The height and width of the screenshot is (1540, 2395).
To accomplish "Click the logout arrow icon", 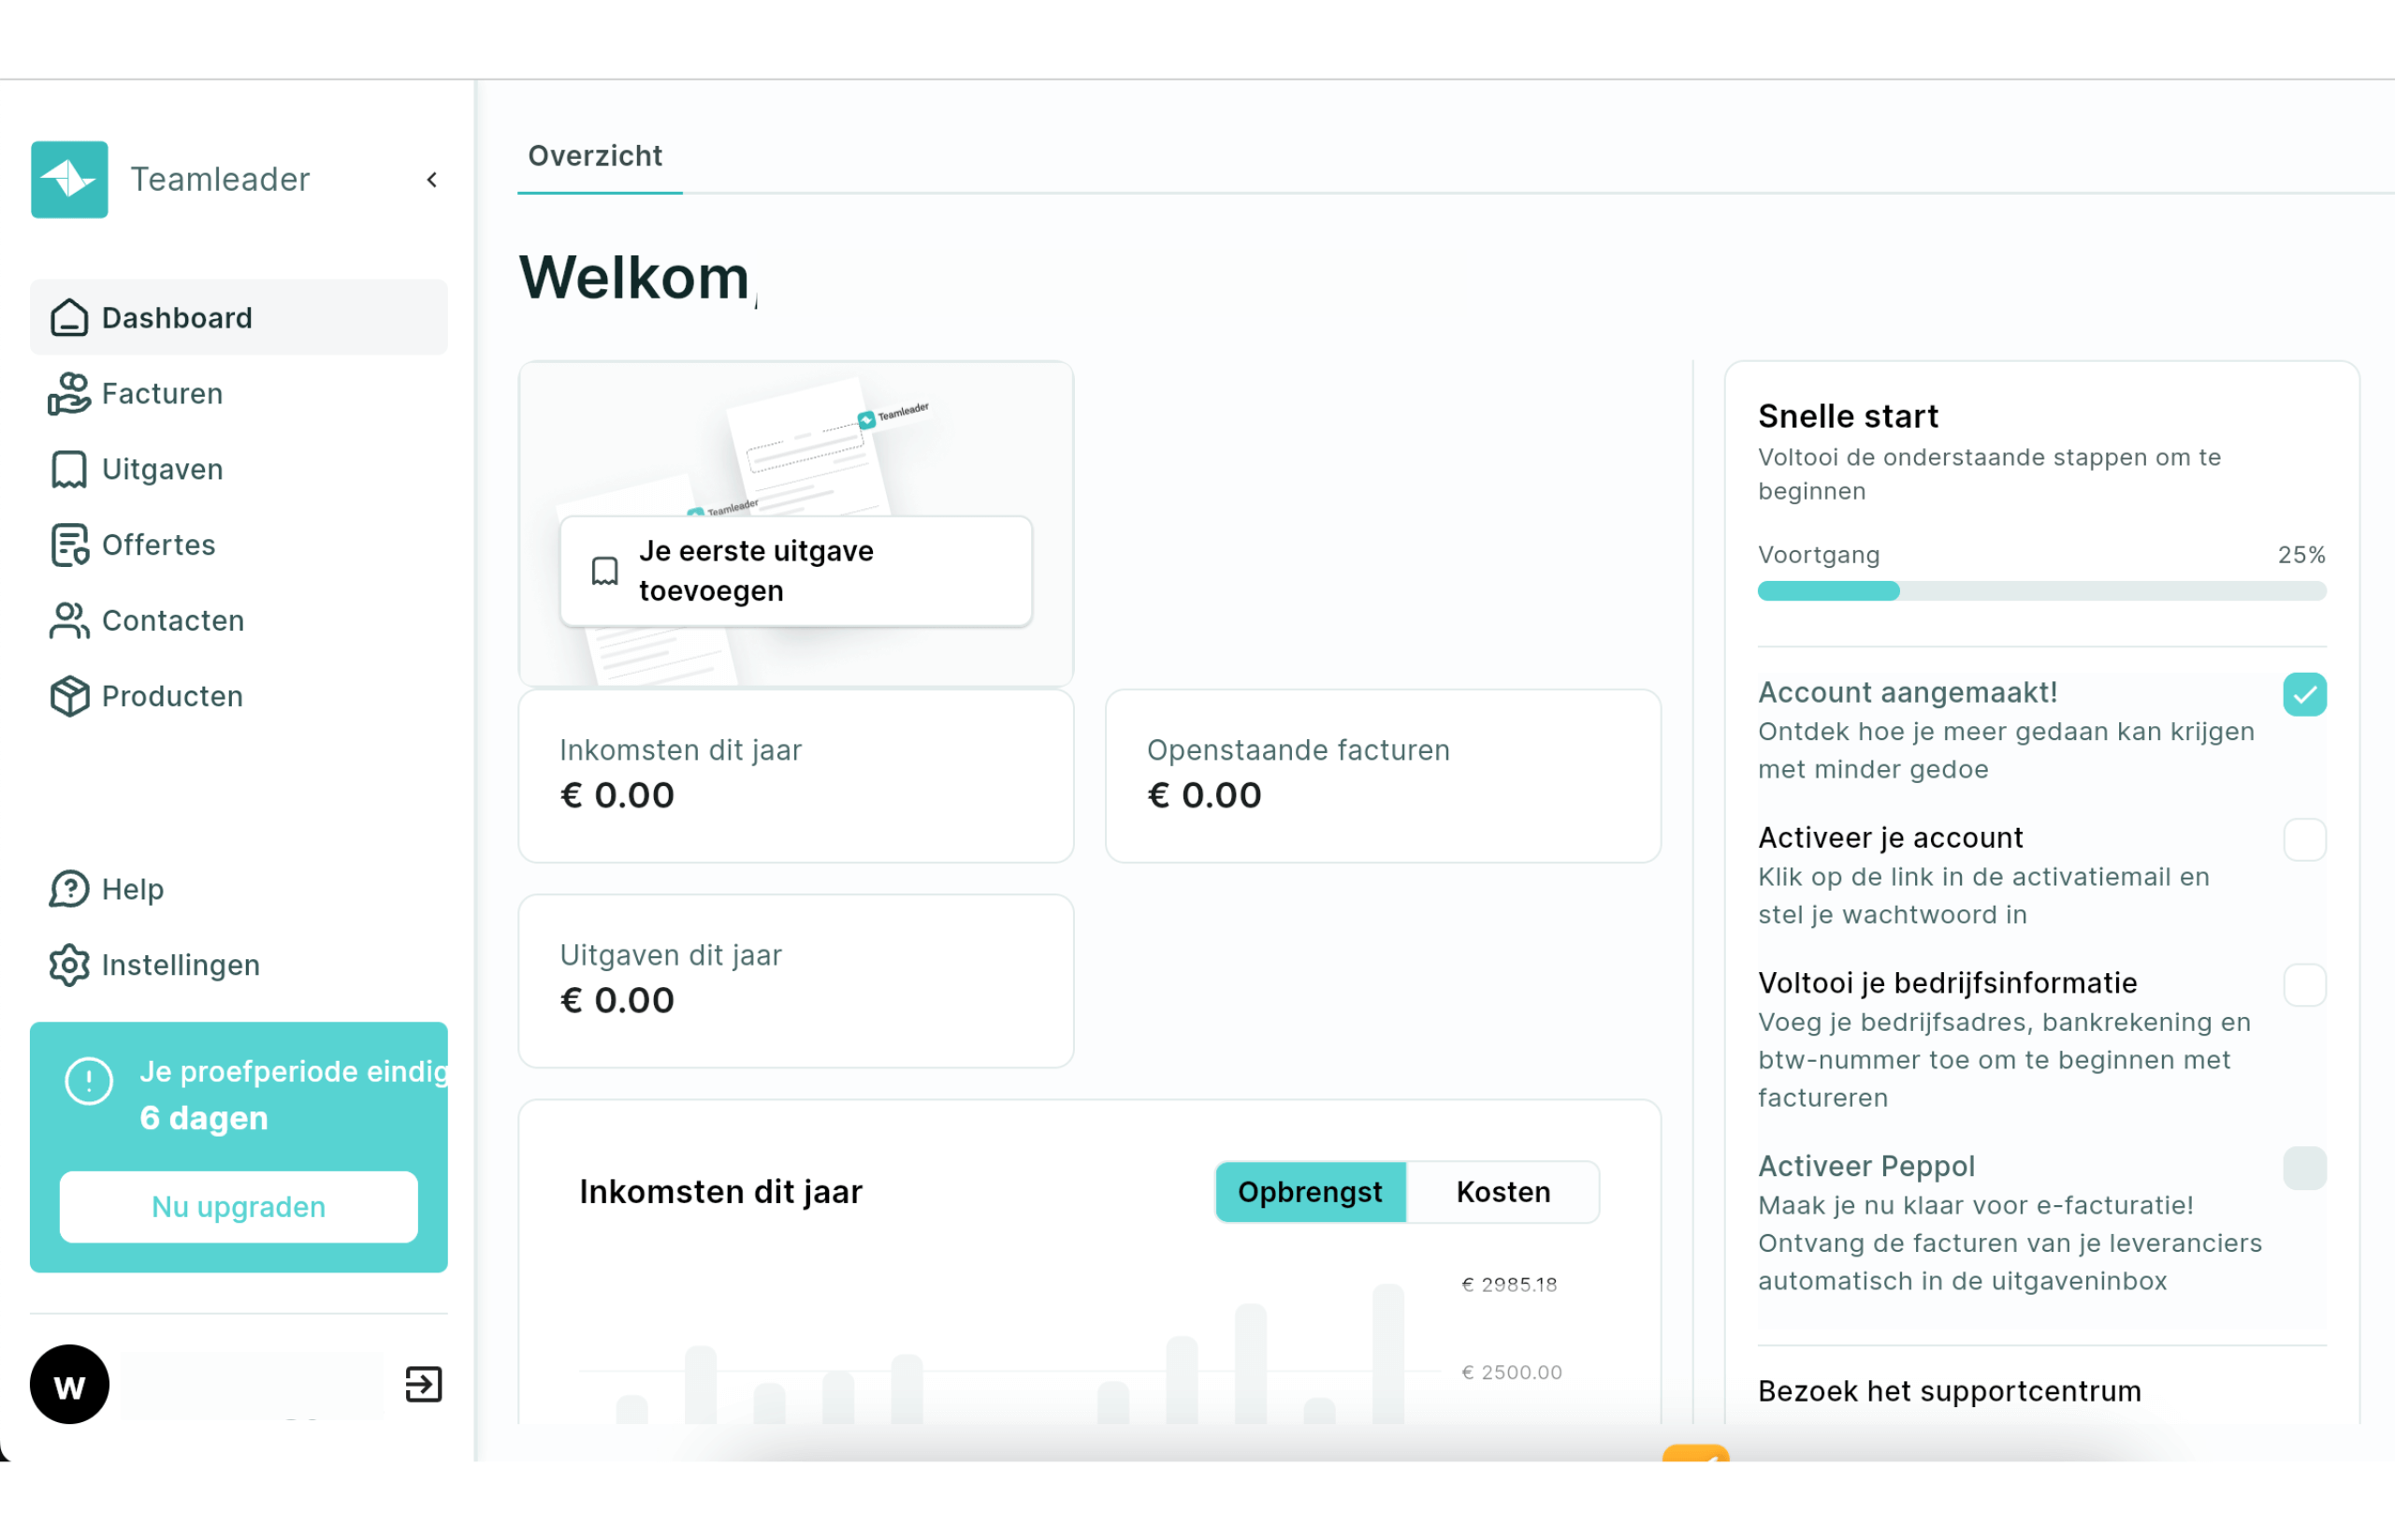I will (x=423, y=1385).
